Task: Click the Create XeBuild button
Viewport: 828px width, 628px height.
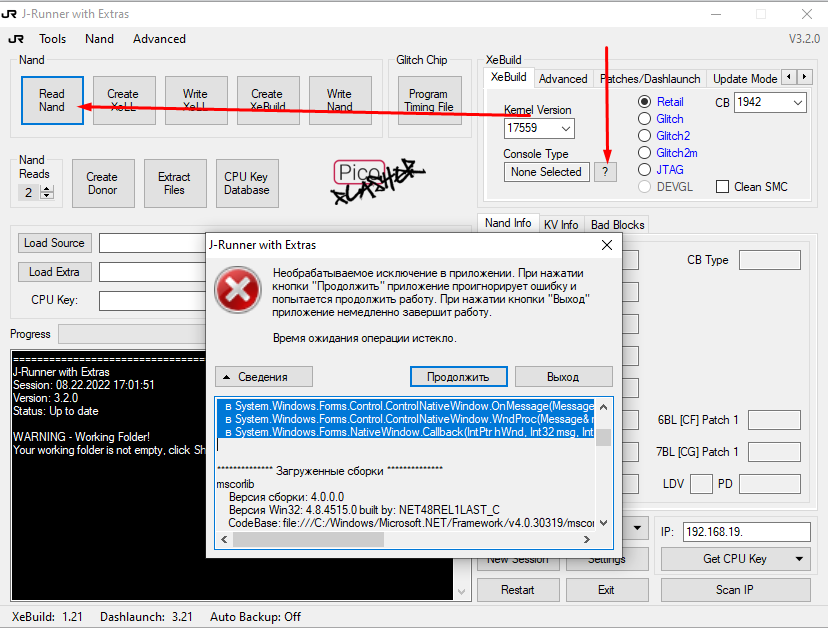Action: click(x=268, y=100)
